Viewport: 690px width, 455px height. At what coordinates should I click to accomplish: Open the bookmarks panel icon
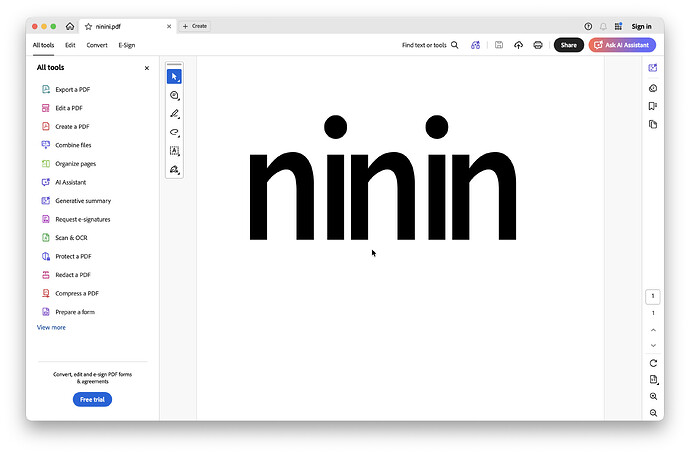653,106
